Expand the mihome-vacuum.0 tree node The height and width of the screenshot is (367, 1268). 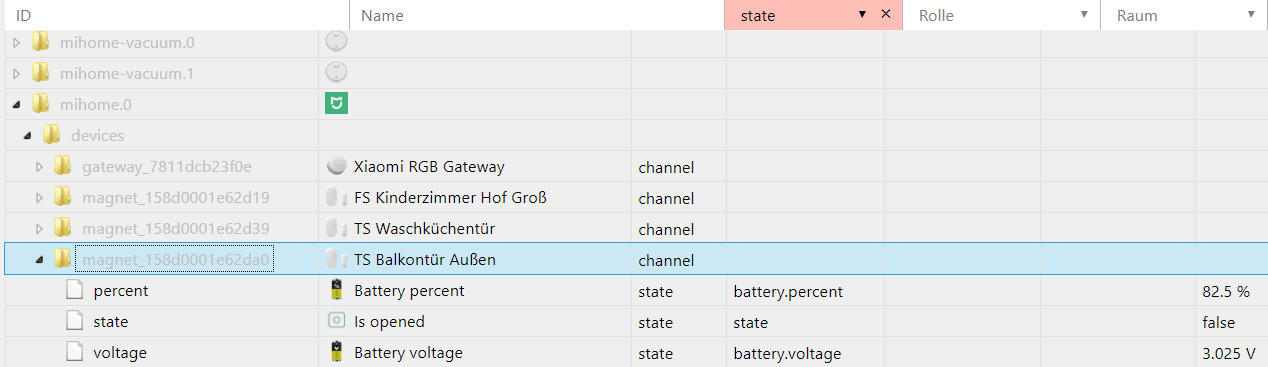click(x=16, y=42)
